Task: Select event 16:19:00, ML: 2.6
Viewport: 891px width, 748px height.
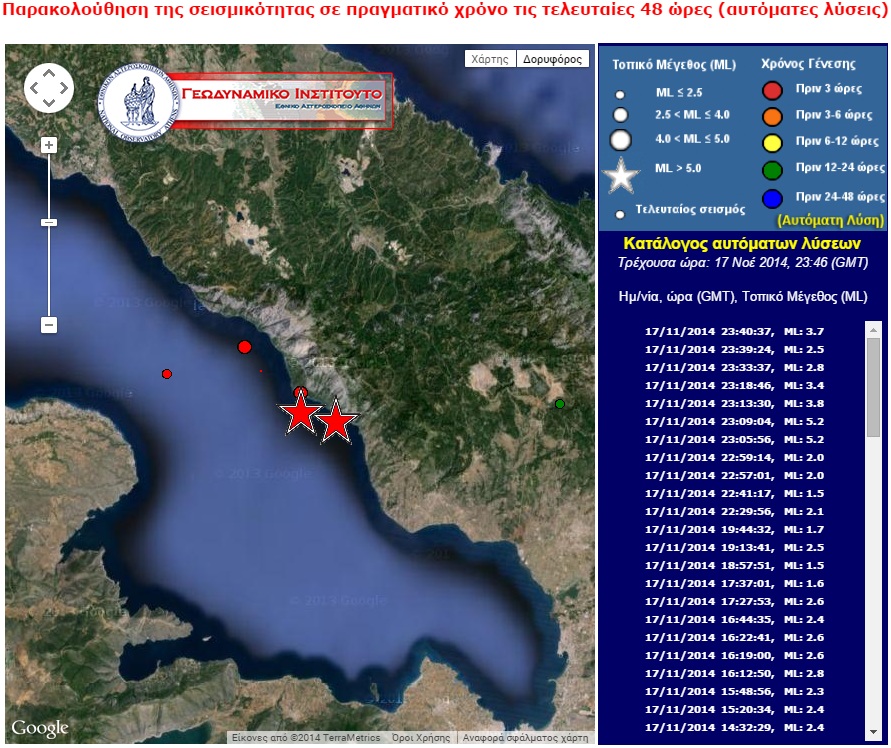Action: tap(734, 655)
